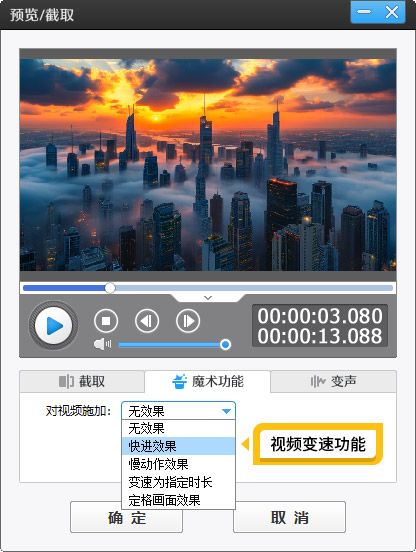
Task: Click the 取消 button
Action: coord(289,518)
